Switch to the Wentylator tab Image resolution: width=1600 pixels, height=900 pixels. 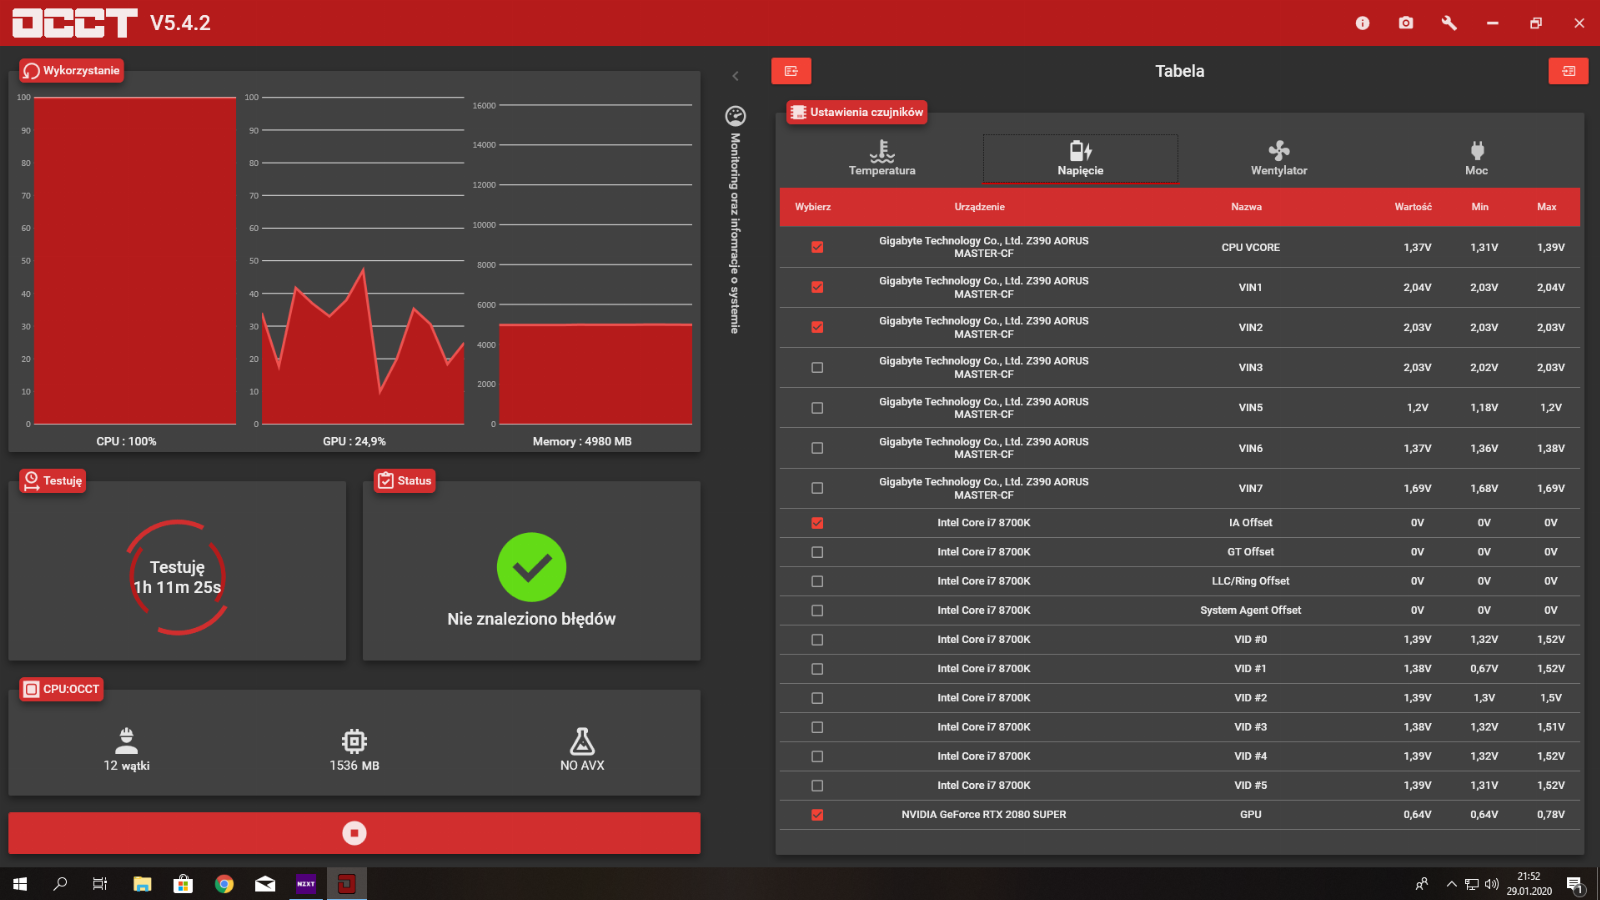[1279, 158]
